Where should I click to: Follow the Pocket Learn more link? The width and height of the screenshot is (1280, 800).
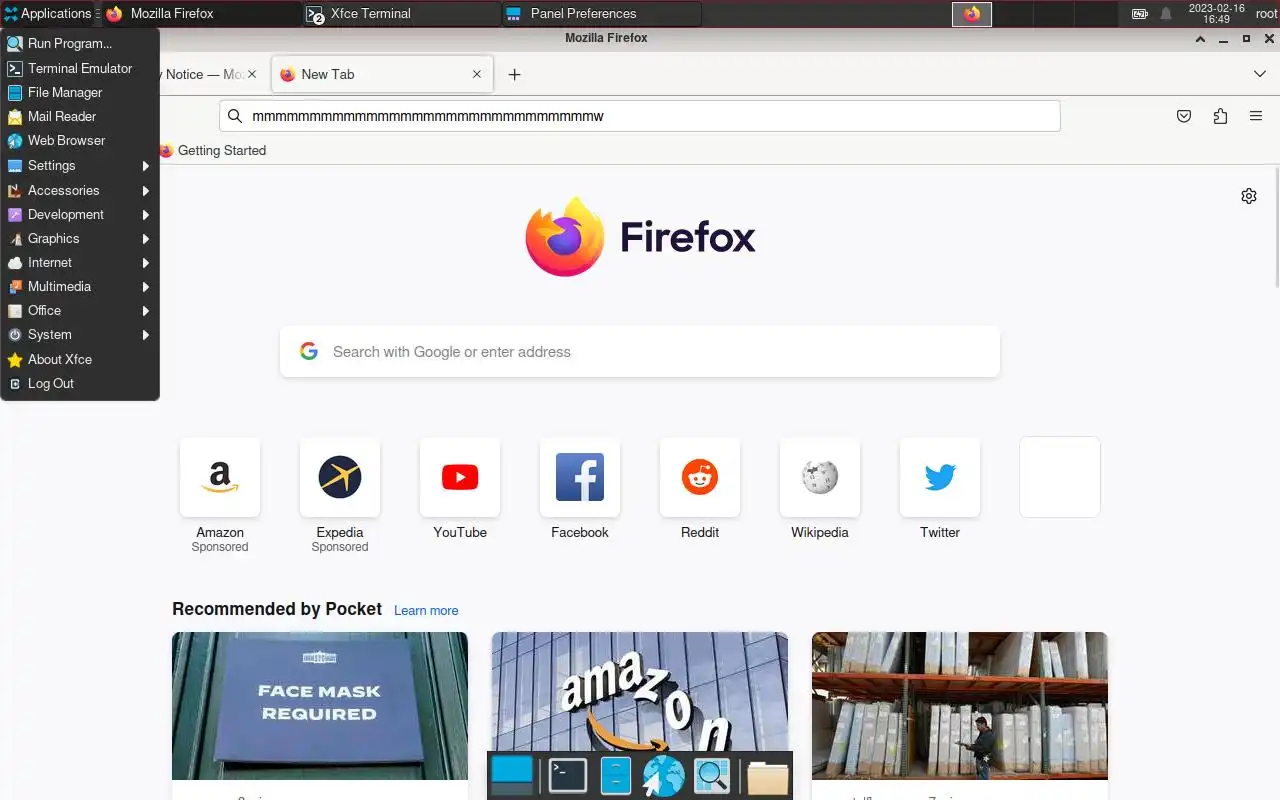click(x=426, y=610)
